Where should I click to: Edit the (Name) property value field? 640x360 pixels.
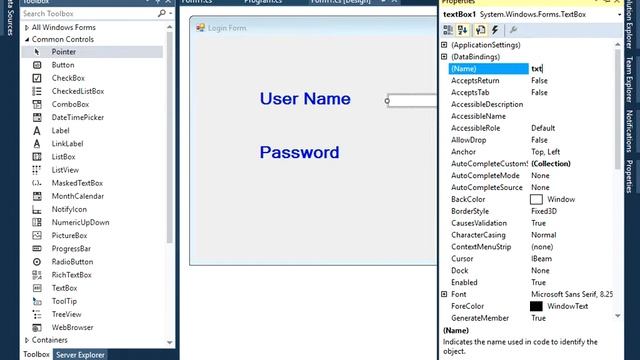(571, 69)
